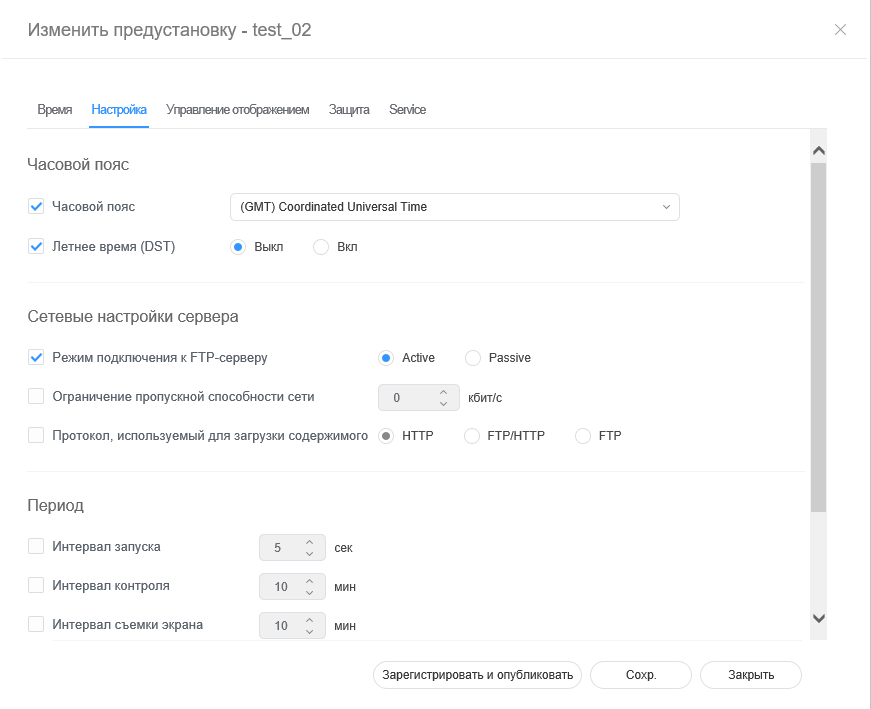Open the time zone dropdown list
The width and height of the screenshot is (871, 709).
tap(454, 207)
